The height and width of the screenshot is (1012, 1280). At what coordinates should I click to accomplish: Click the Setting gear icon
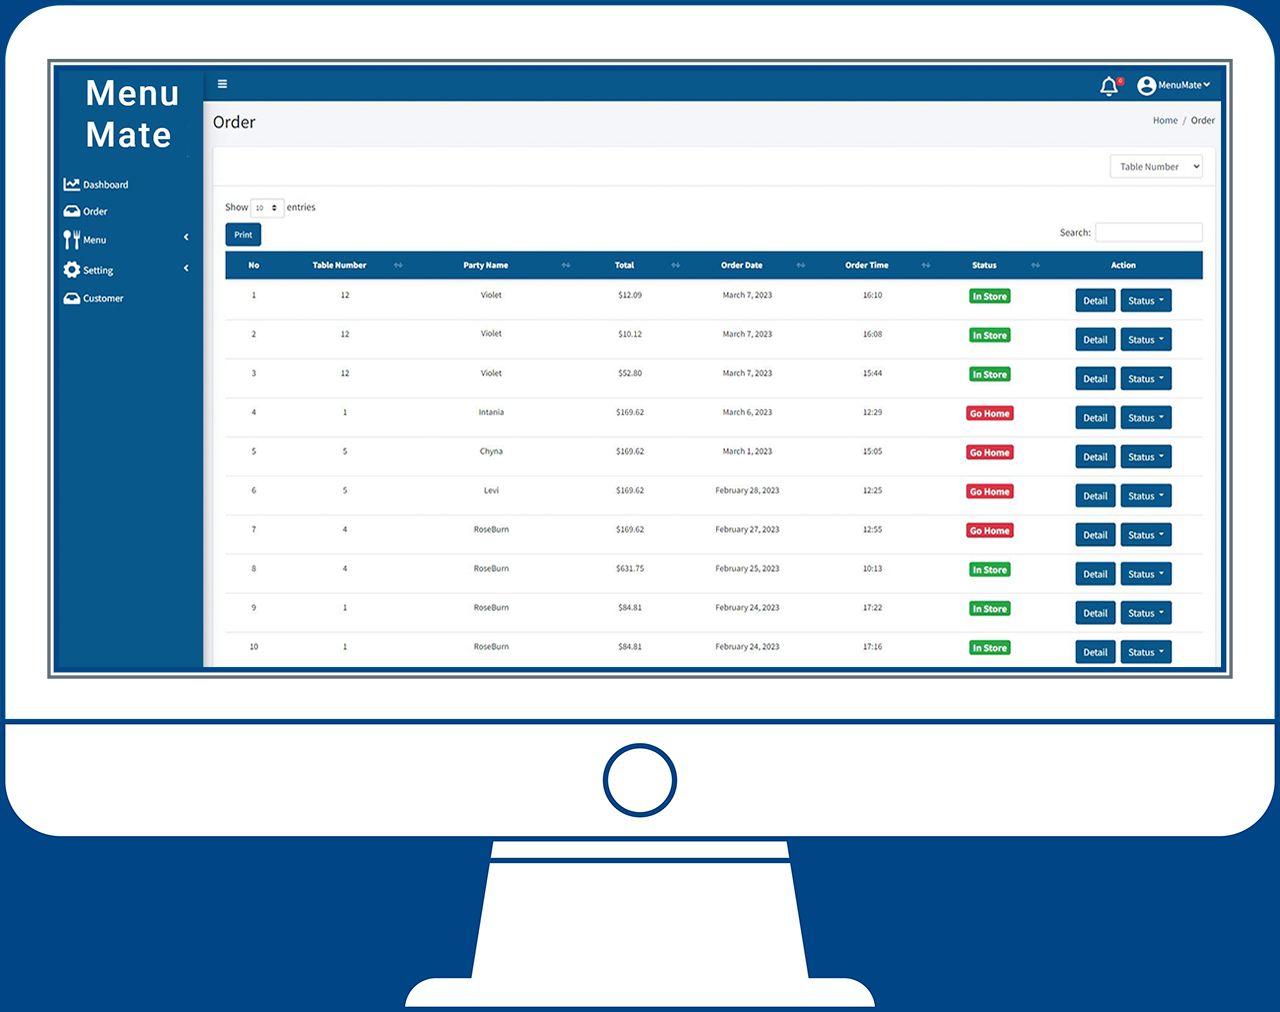(71, 269)
